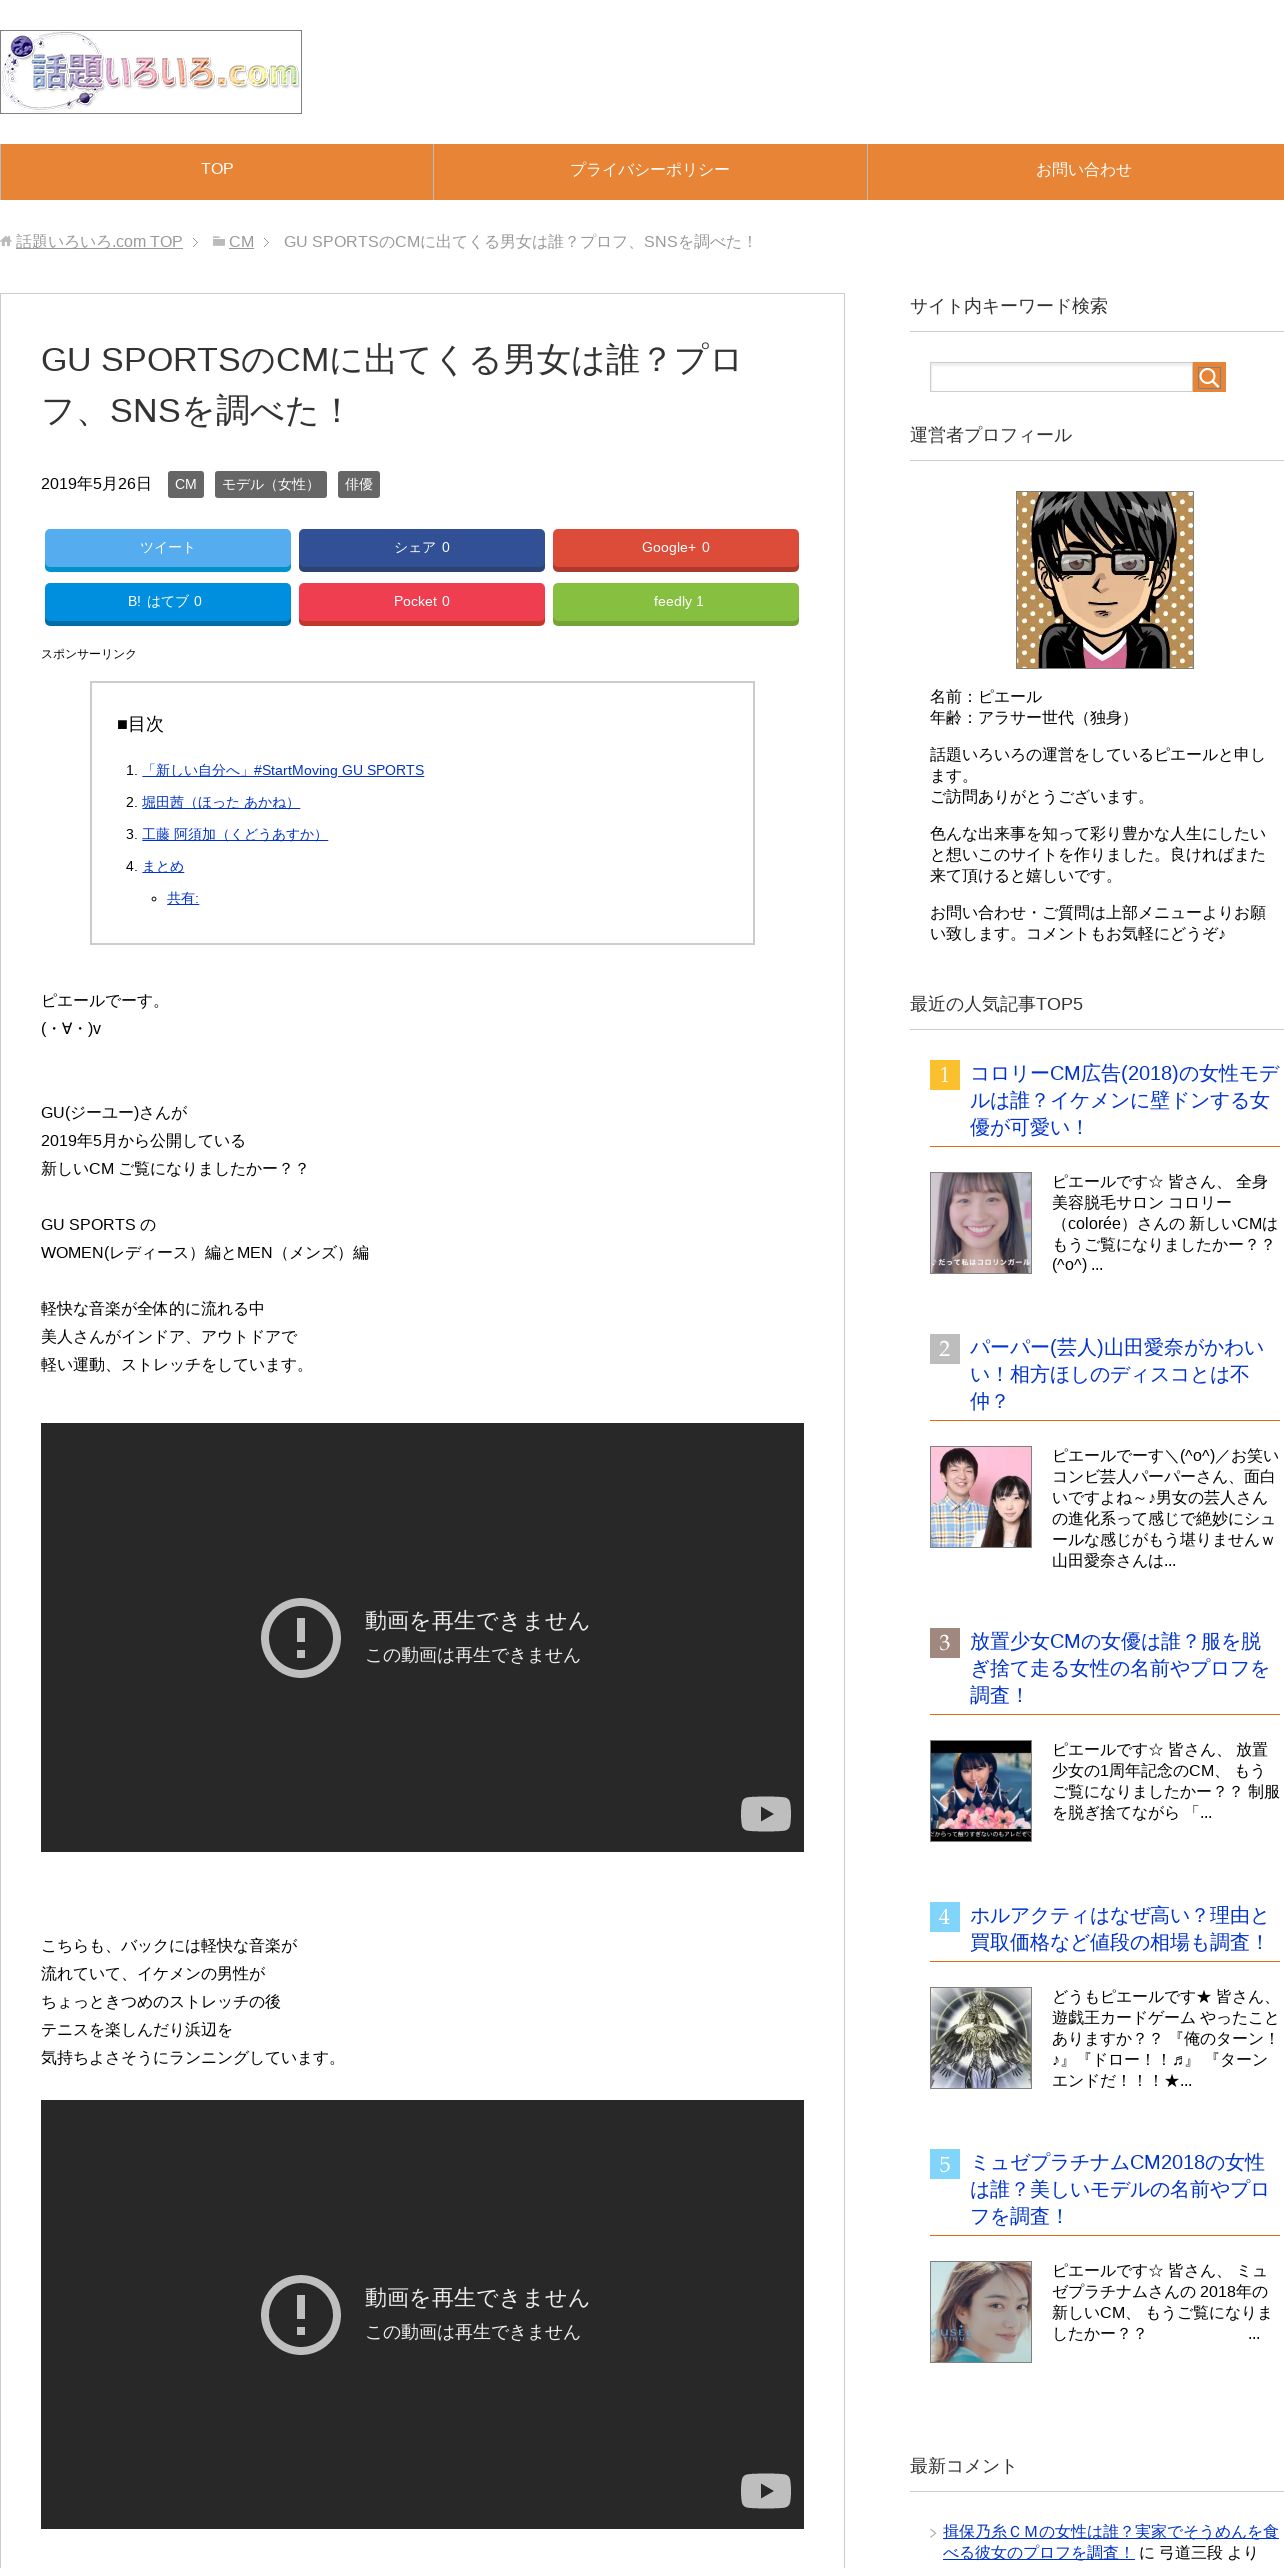Open コロリーCM広告(2018) popular article link
This screenshot has width=1284, height=2568.
[x=1124, y=1100]
